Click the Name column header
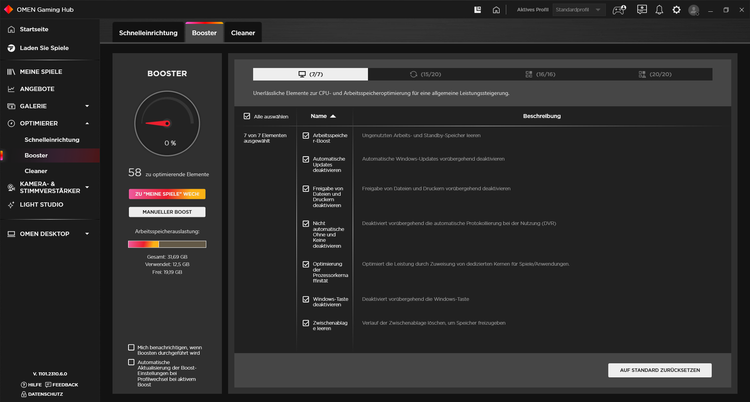This screenshot has height=402, width=750. (x=319, y=116)
